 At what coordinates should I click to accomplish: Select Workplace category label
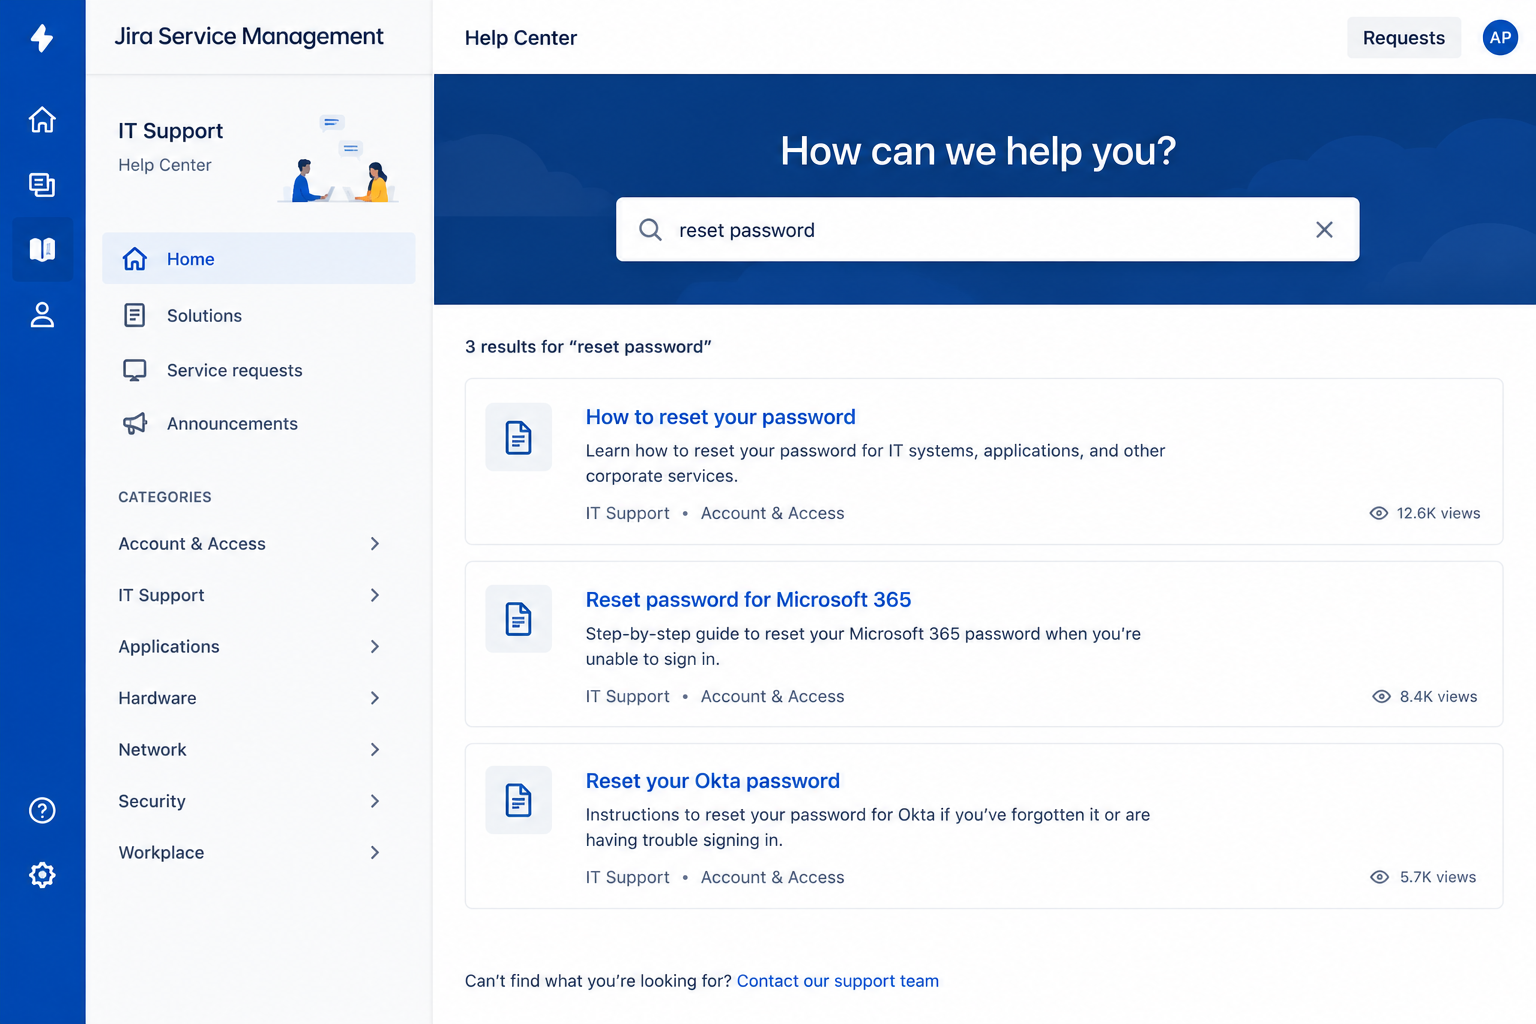pos(161,853)
